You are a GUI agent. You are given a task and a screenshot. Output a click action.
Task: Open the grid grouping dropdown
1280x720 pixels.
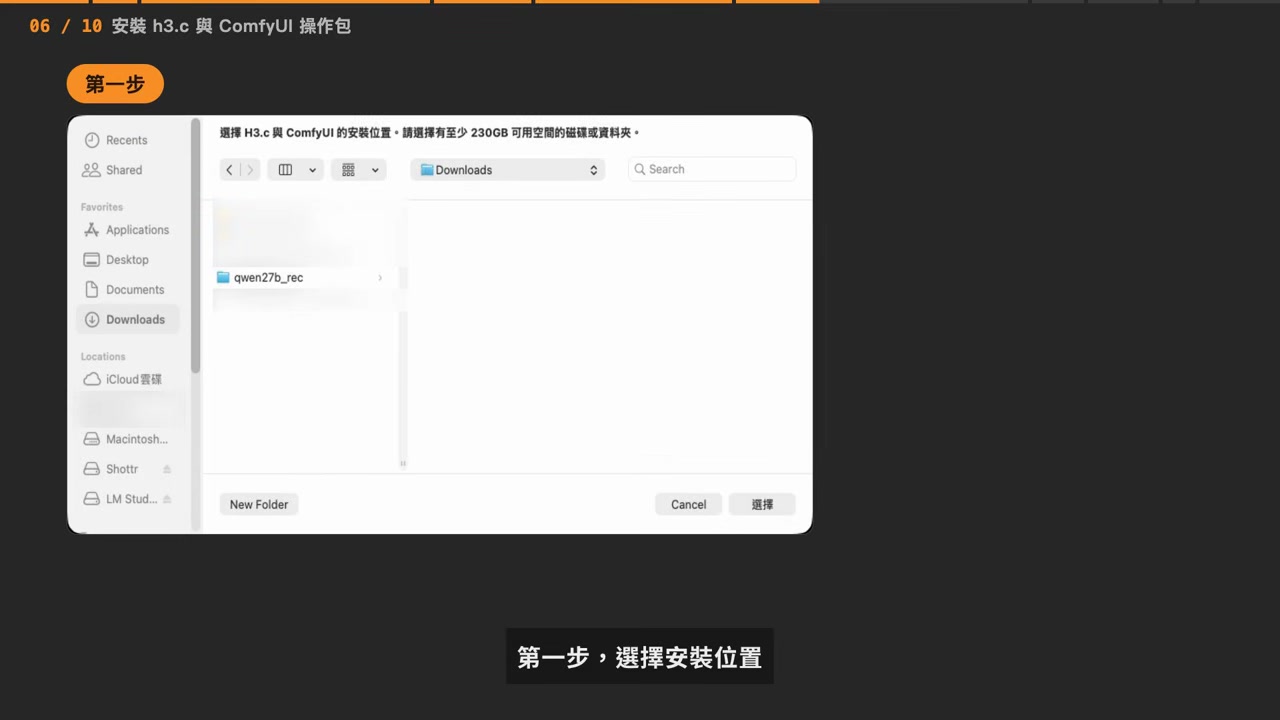[x=358, y=170]
